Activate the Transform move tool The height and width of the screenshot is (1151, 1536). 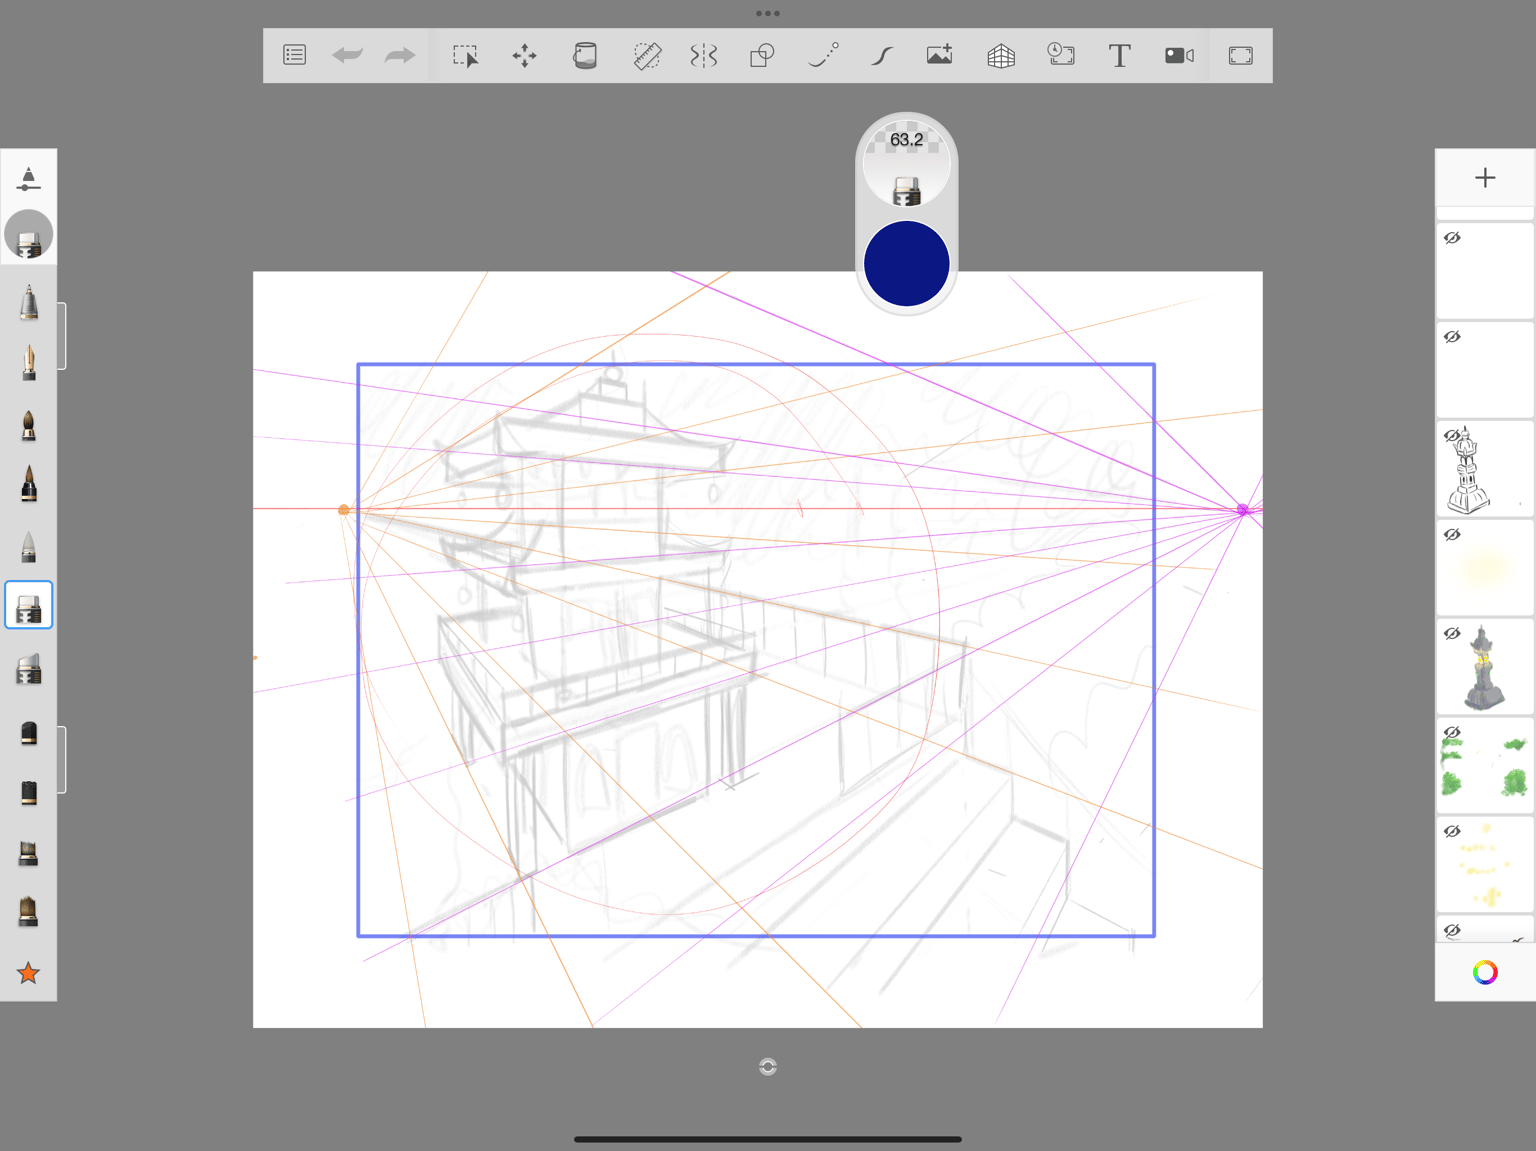coord(524,55)
